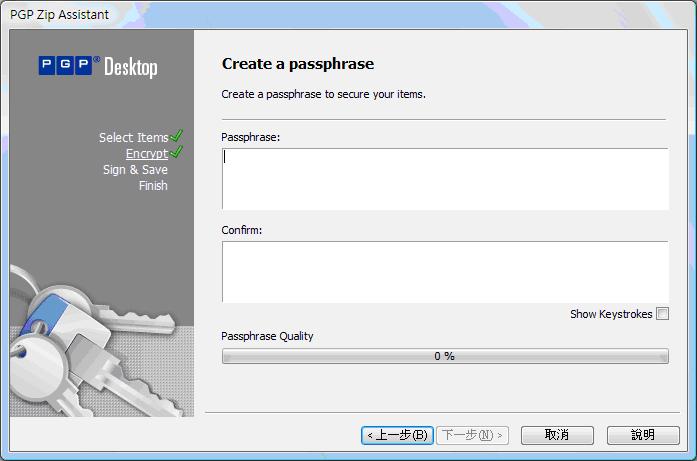
Task: Jump to the Sign & Save step
Action: pyautogui.click(x=135, y=170)
